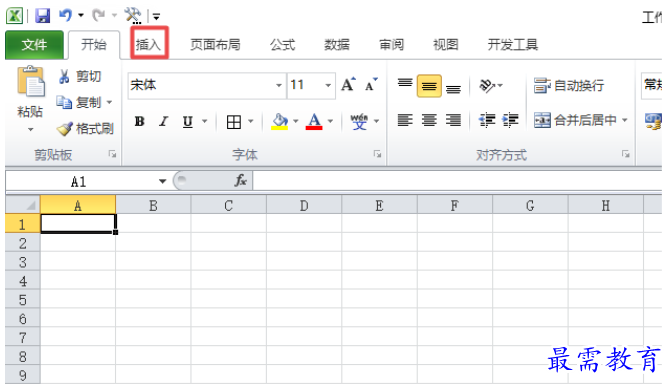Open the 剪贴板 Clipboard dialog launcher
The height and width of the screenshot is (391, 669).
pos(113,154)
